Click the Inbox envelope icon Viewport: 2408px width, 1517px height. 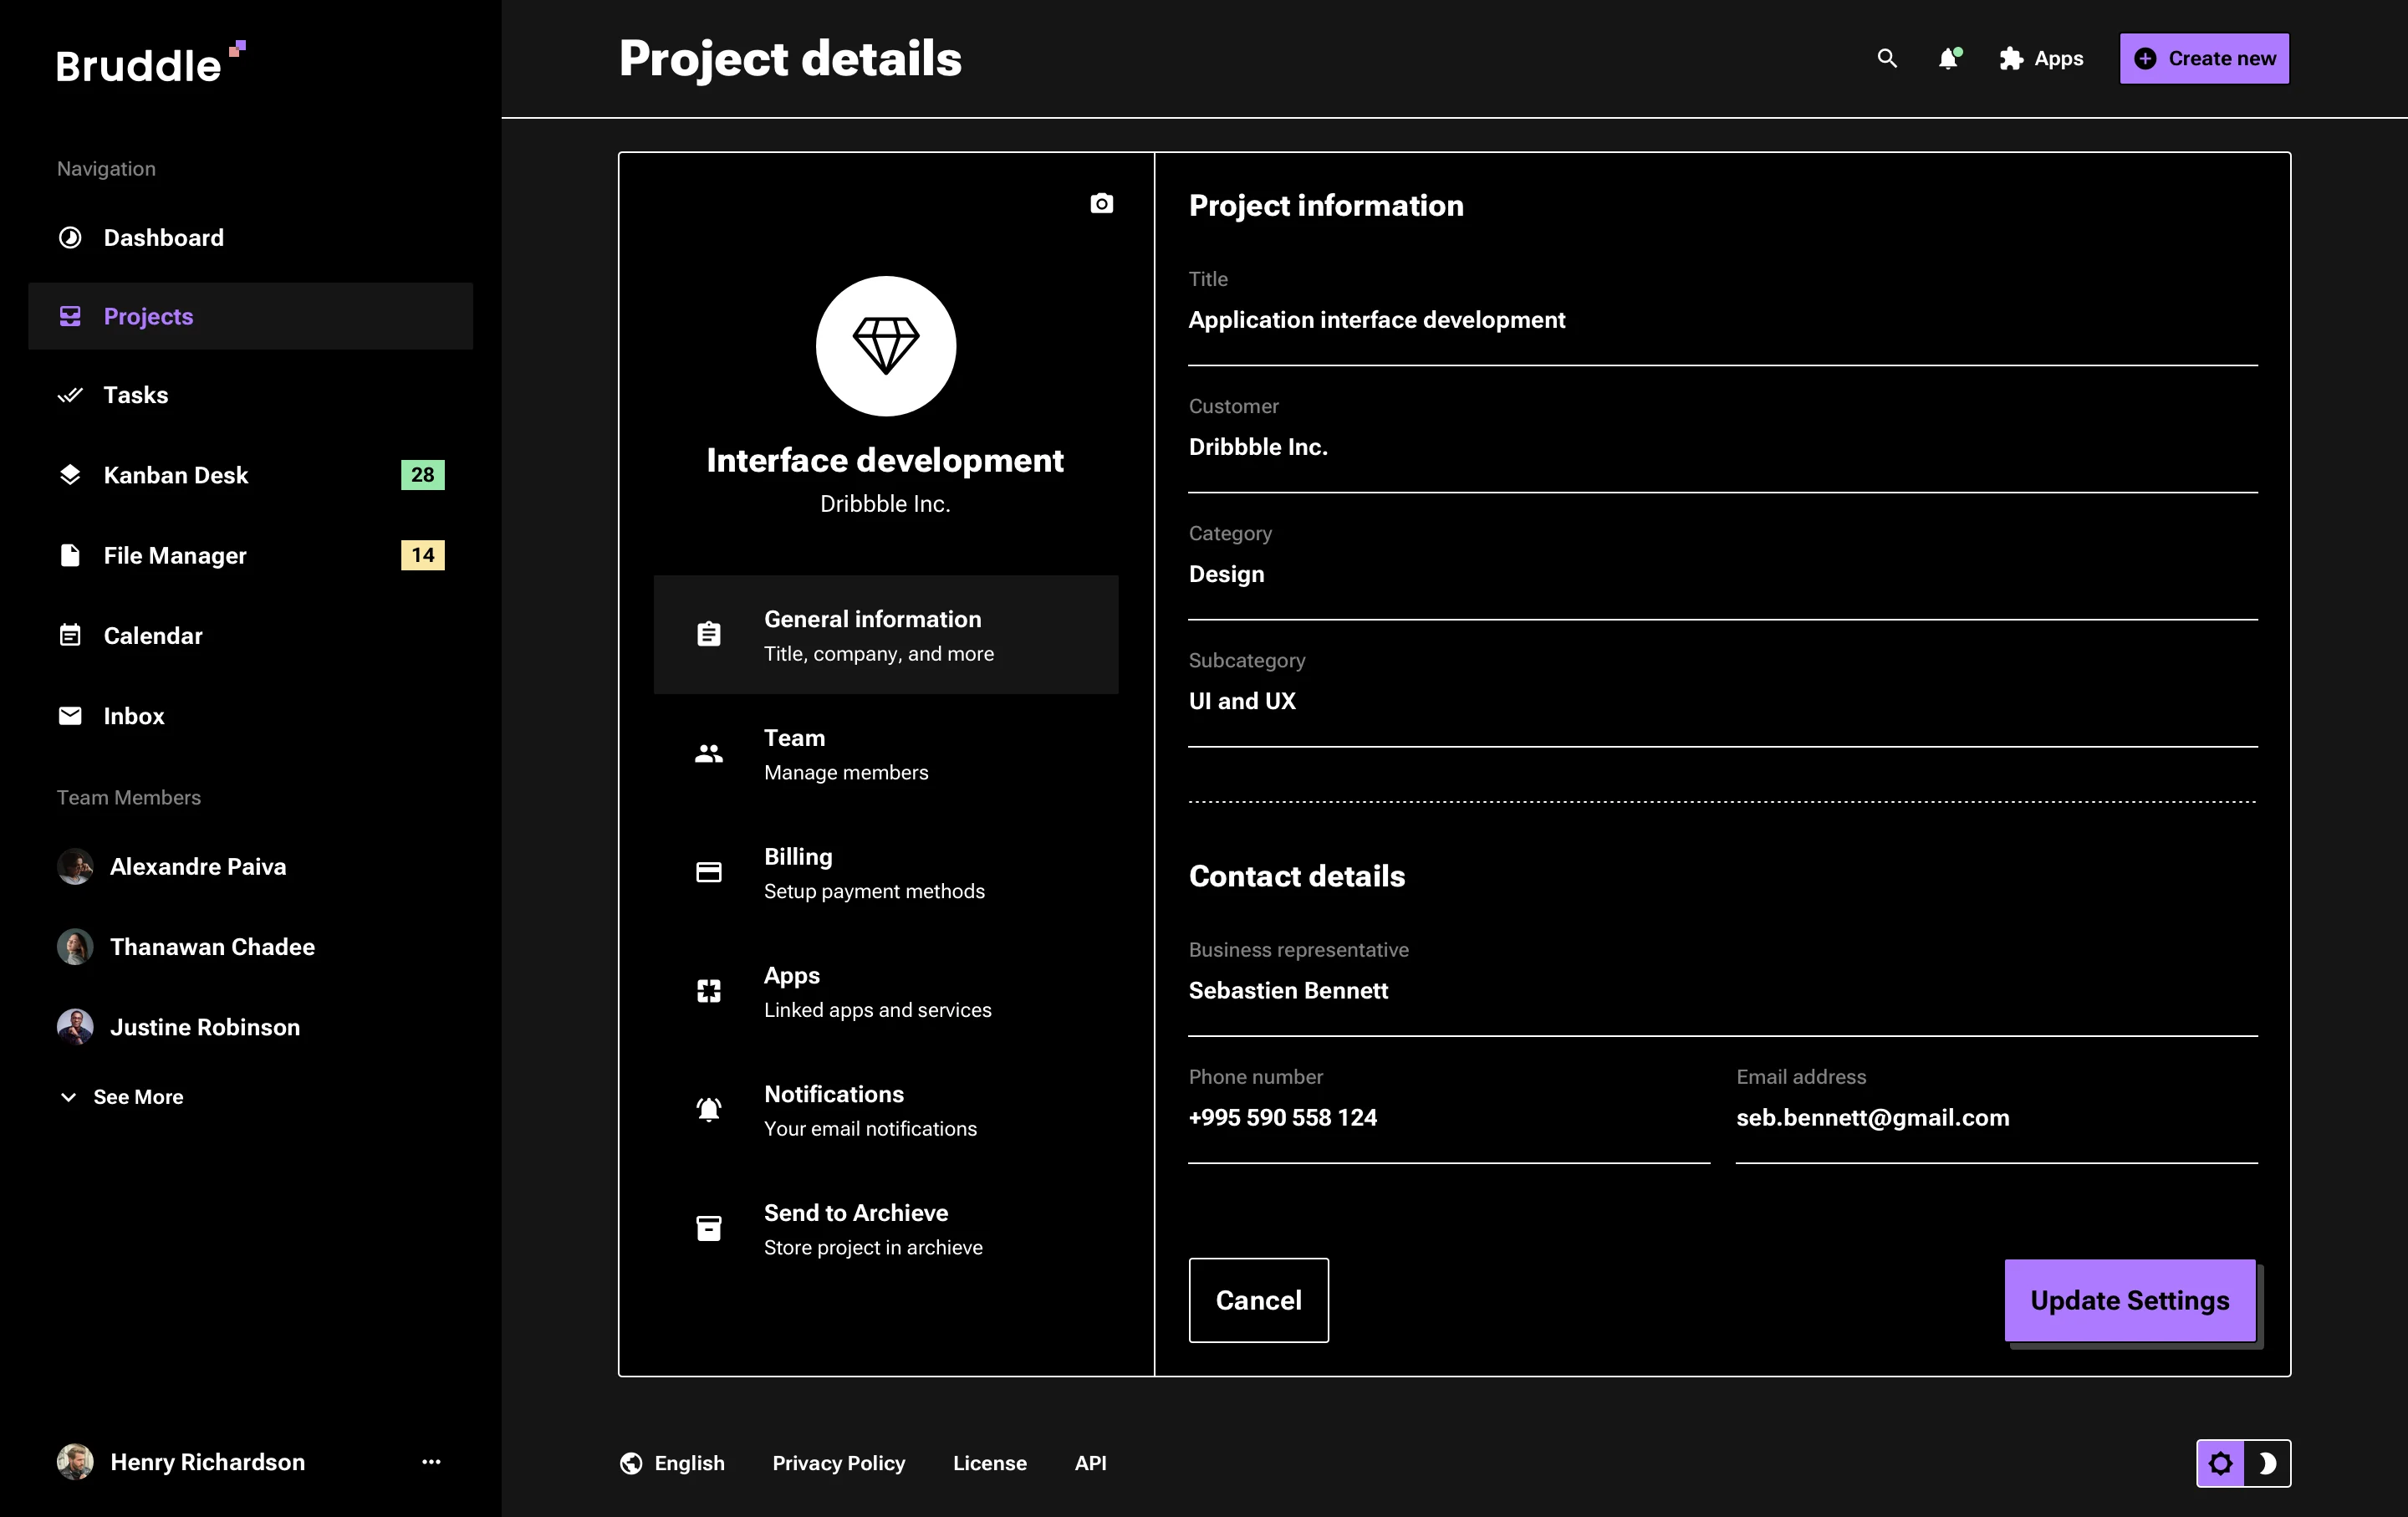click(x=69, y=715)
